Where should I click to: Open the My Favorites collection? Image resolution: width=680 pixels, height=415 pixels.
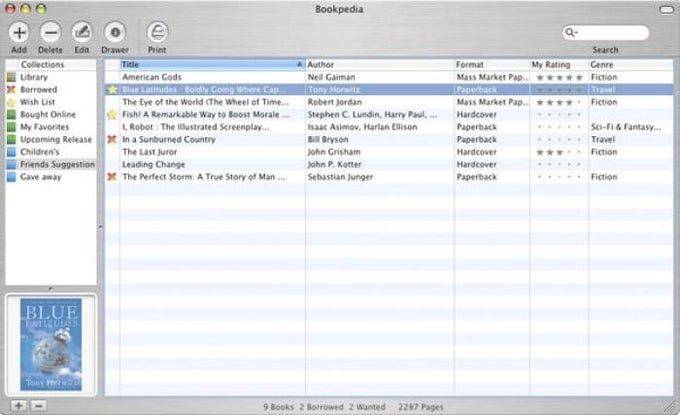51,127
